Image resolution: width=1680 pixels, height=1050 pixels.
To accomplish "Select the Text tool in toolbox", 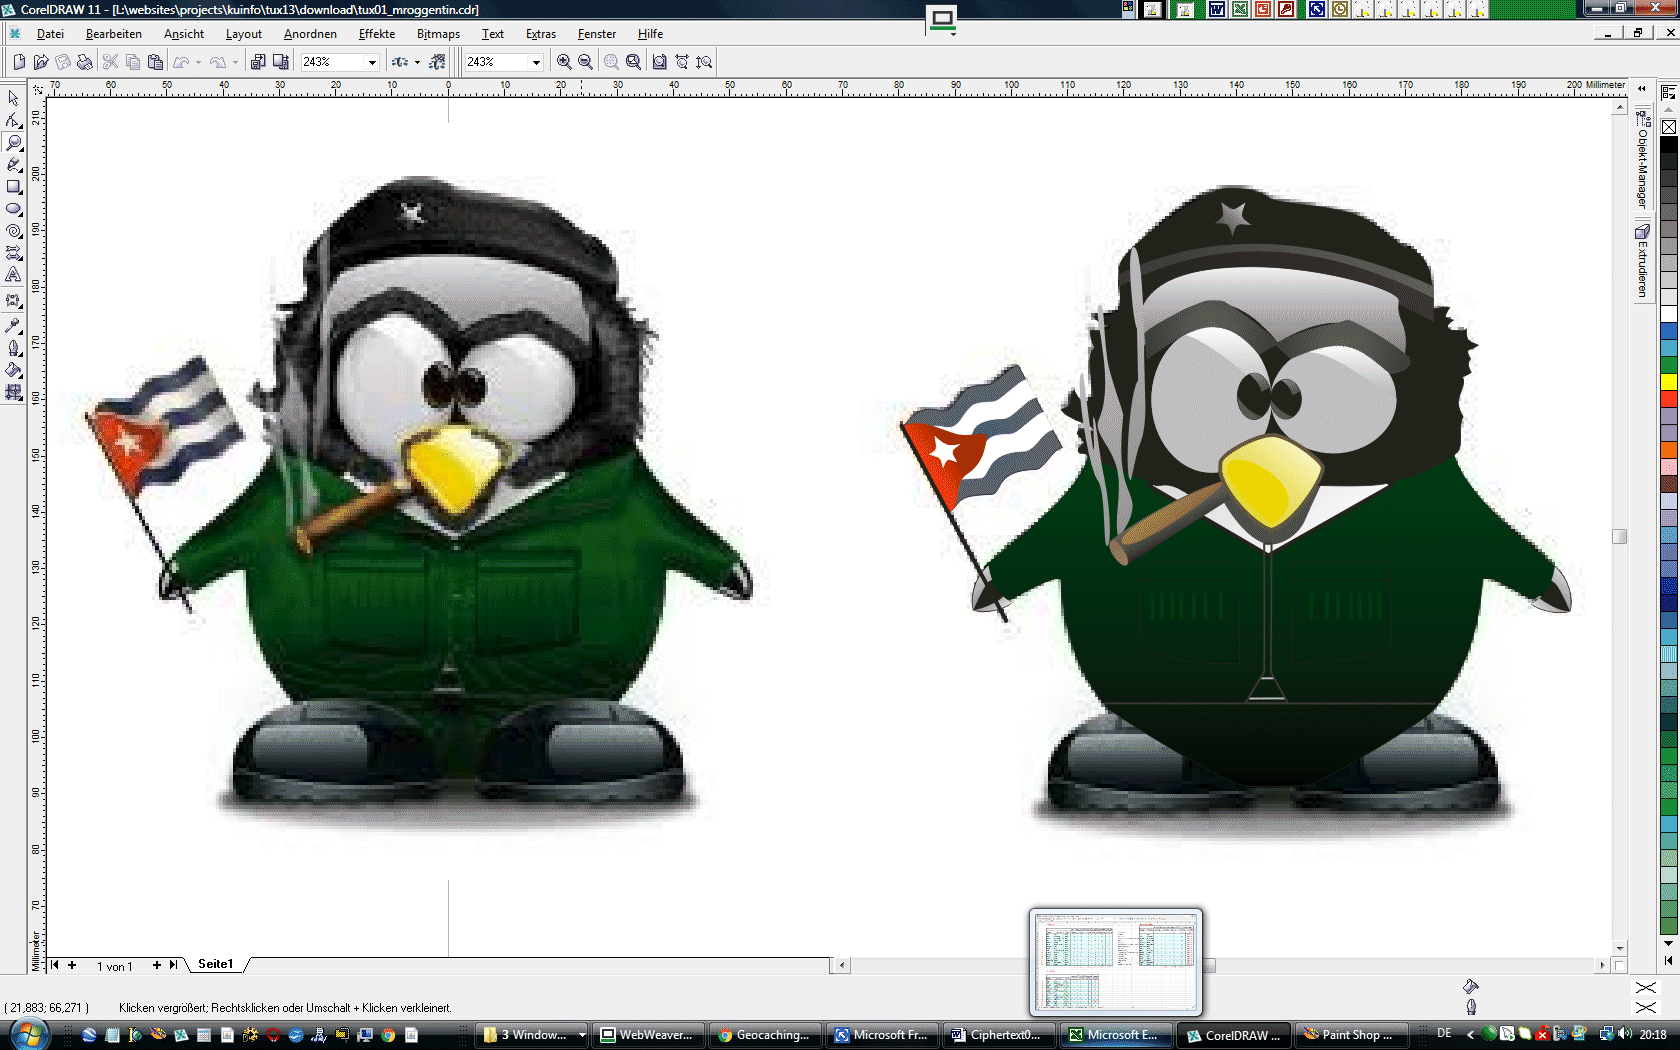I will pyautogui.click(x=13, y=274).
